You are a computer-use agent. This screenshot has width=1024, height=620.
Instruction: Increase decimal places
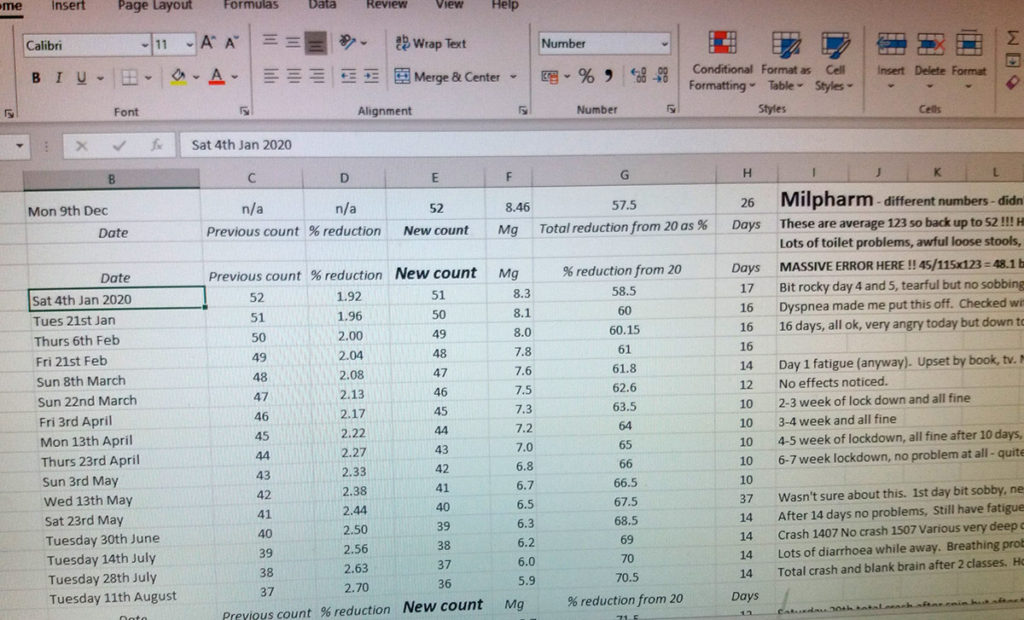(x=638, y=76)
